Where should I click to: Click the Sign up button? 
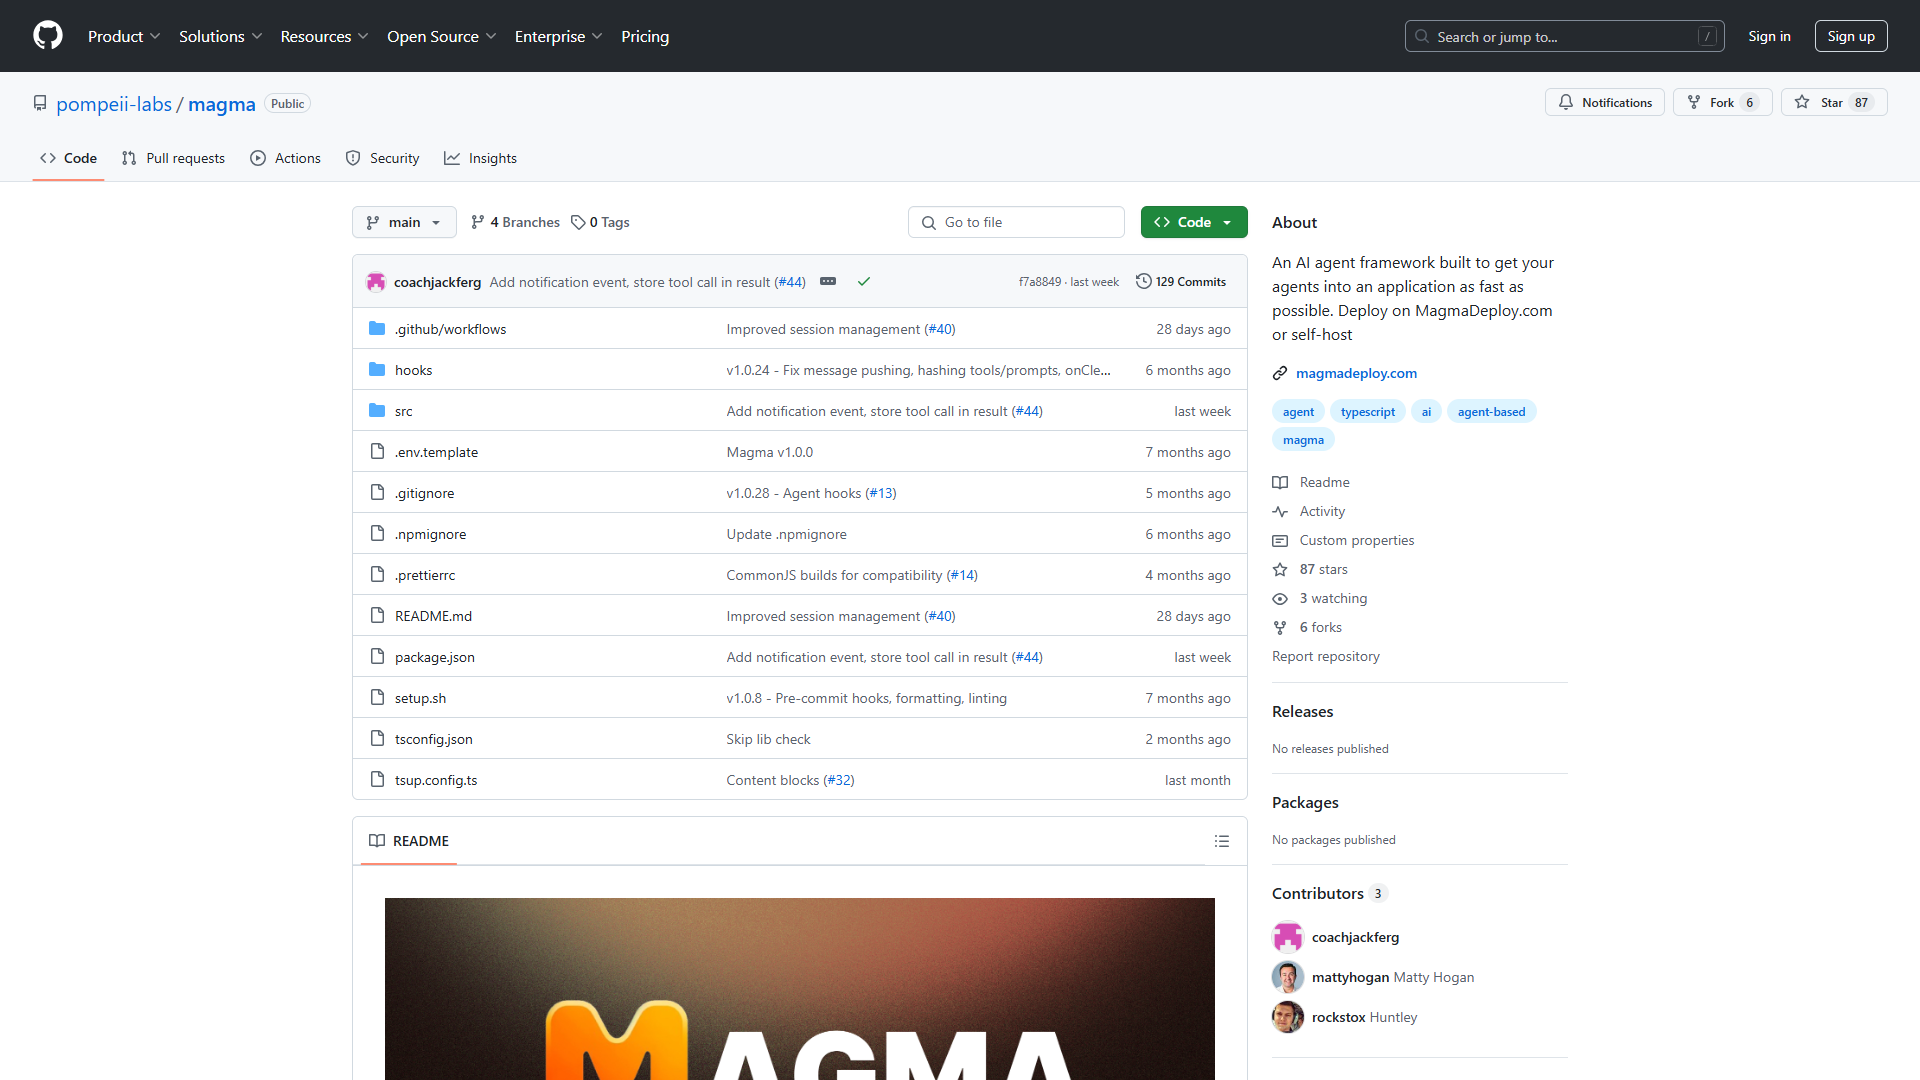(1851, 36)
